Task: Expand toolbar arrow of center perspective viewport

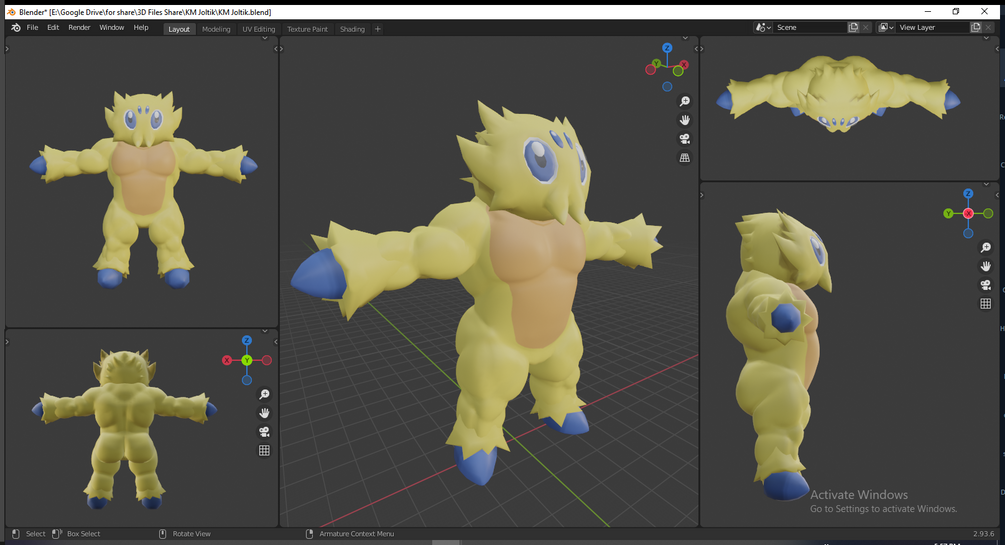Action: coord(283,49)
